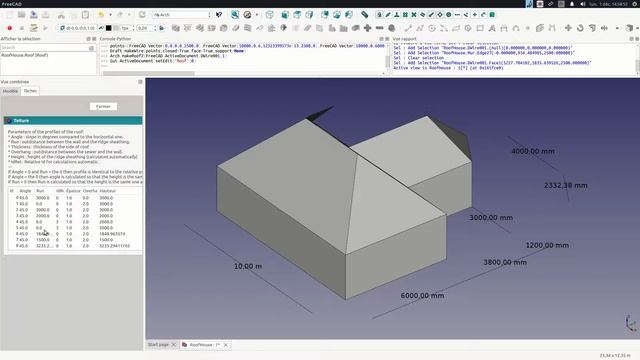Switch to the front view cube icon
Viewport: 640px width, 360px height.
285,15
